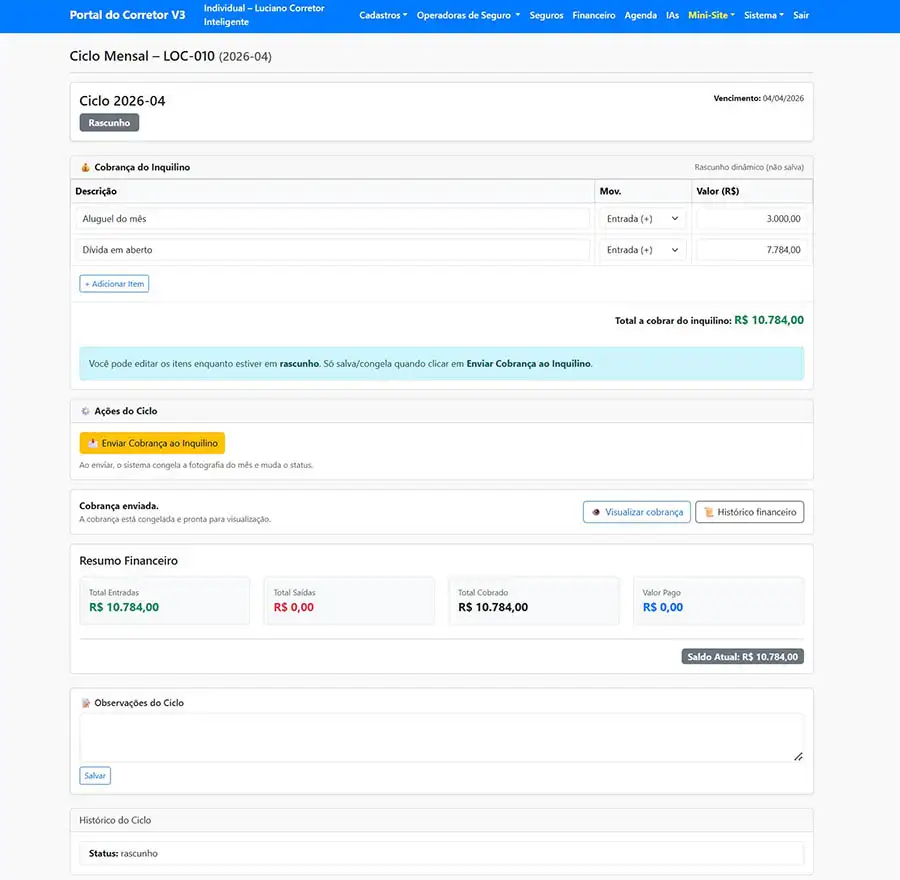Open the Sistema dropdown menu

coord(764,16)
